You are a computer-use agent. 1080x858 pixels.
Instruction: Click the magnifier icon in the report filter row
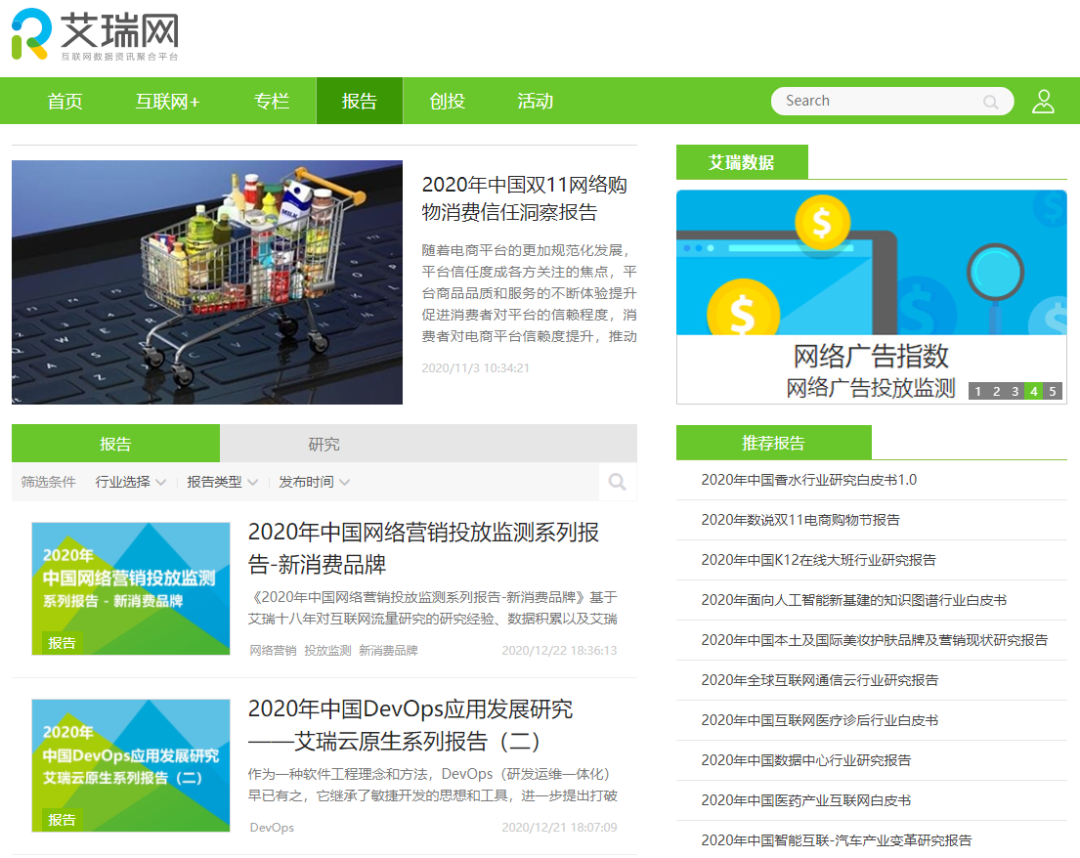click(617, 482)
